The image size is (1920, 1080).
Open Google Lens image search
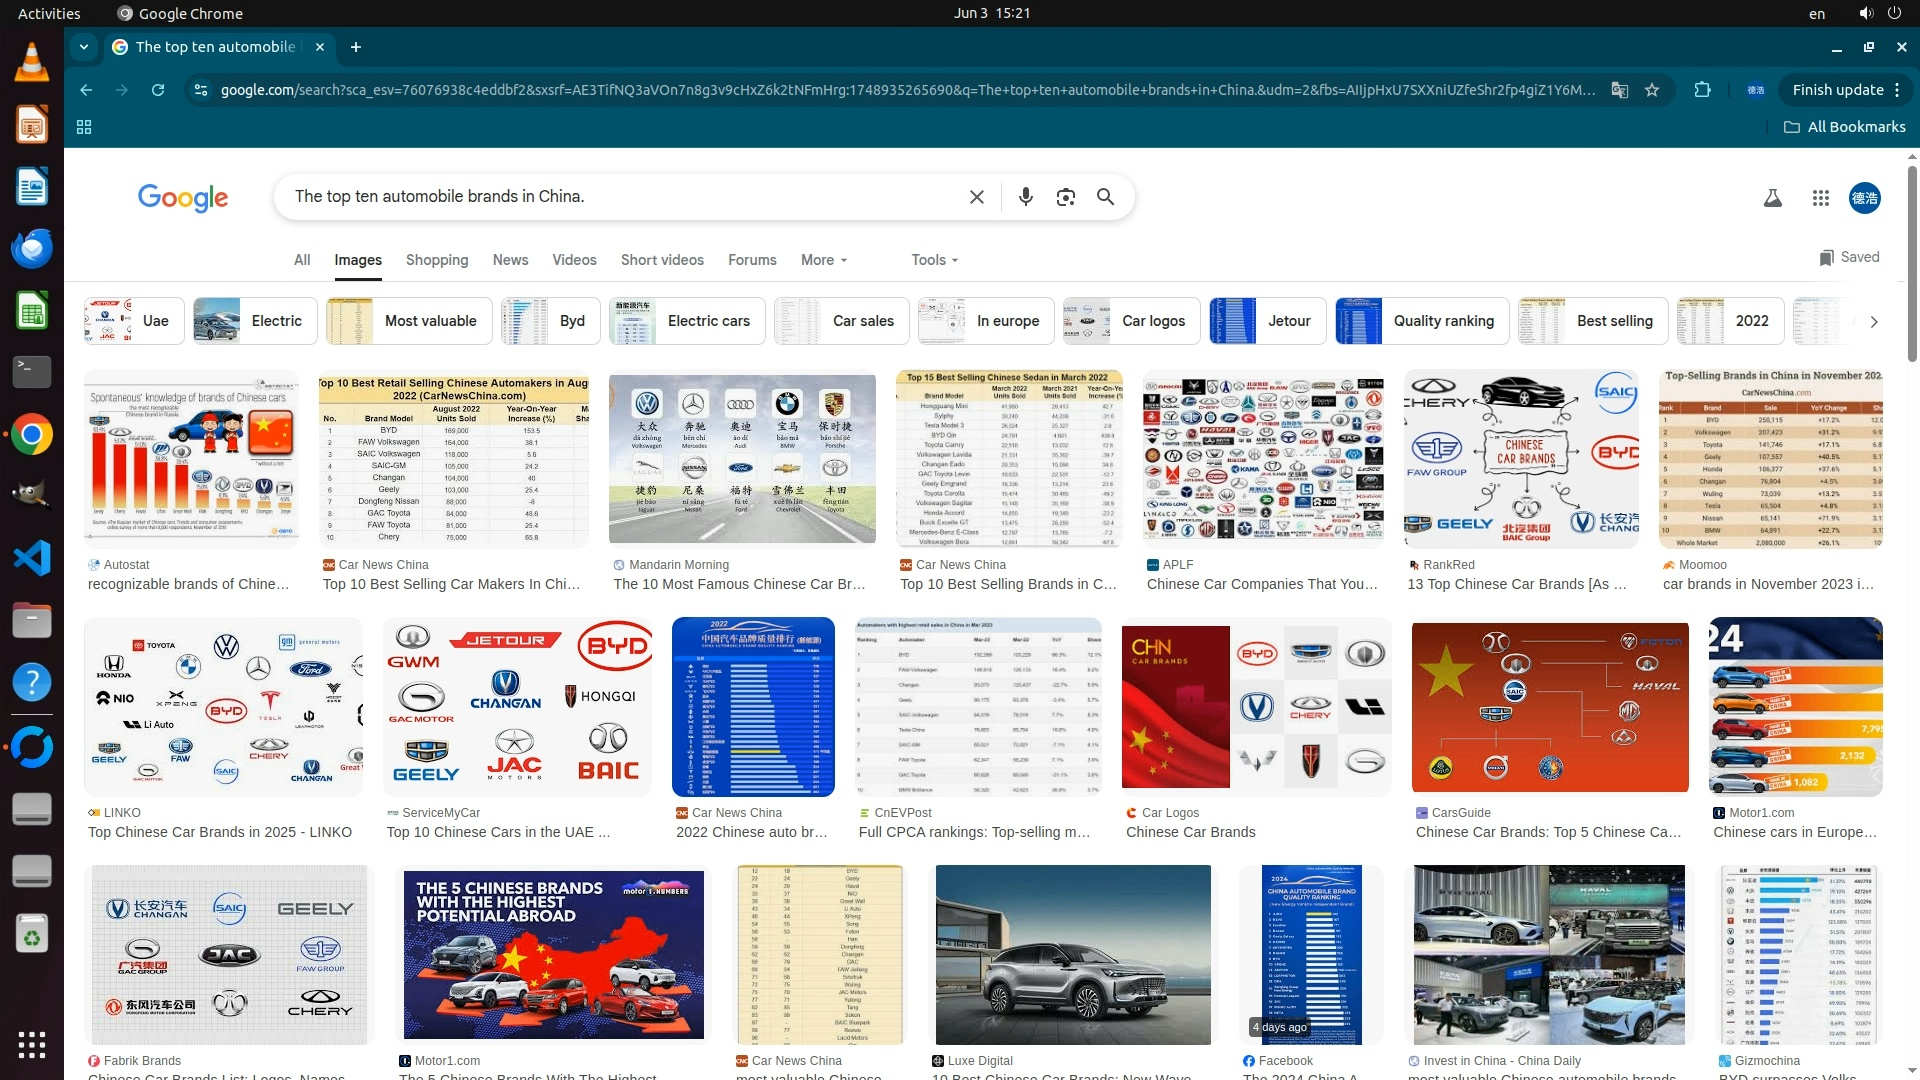coord(1065,197)
